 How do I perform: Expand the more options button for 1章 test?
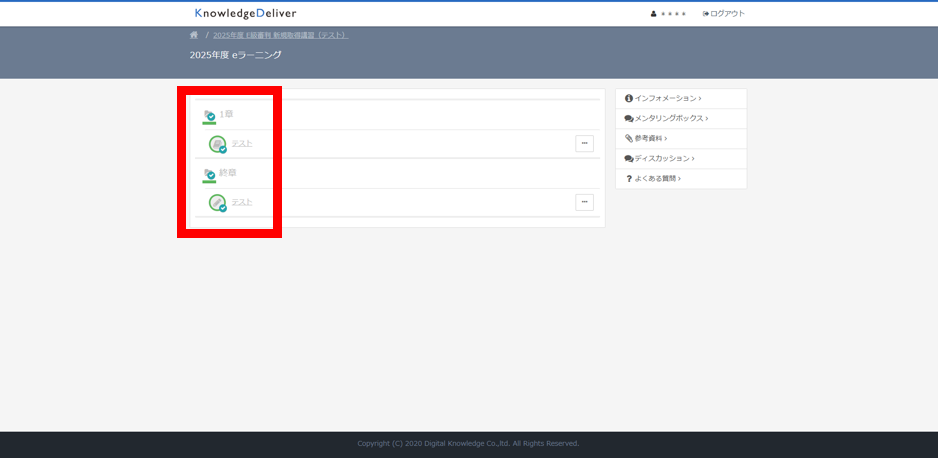pos(584,143)
